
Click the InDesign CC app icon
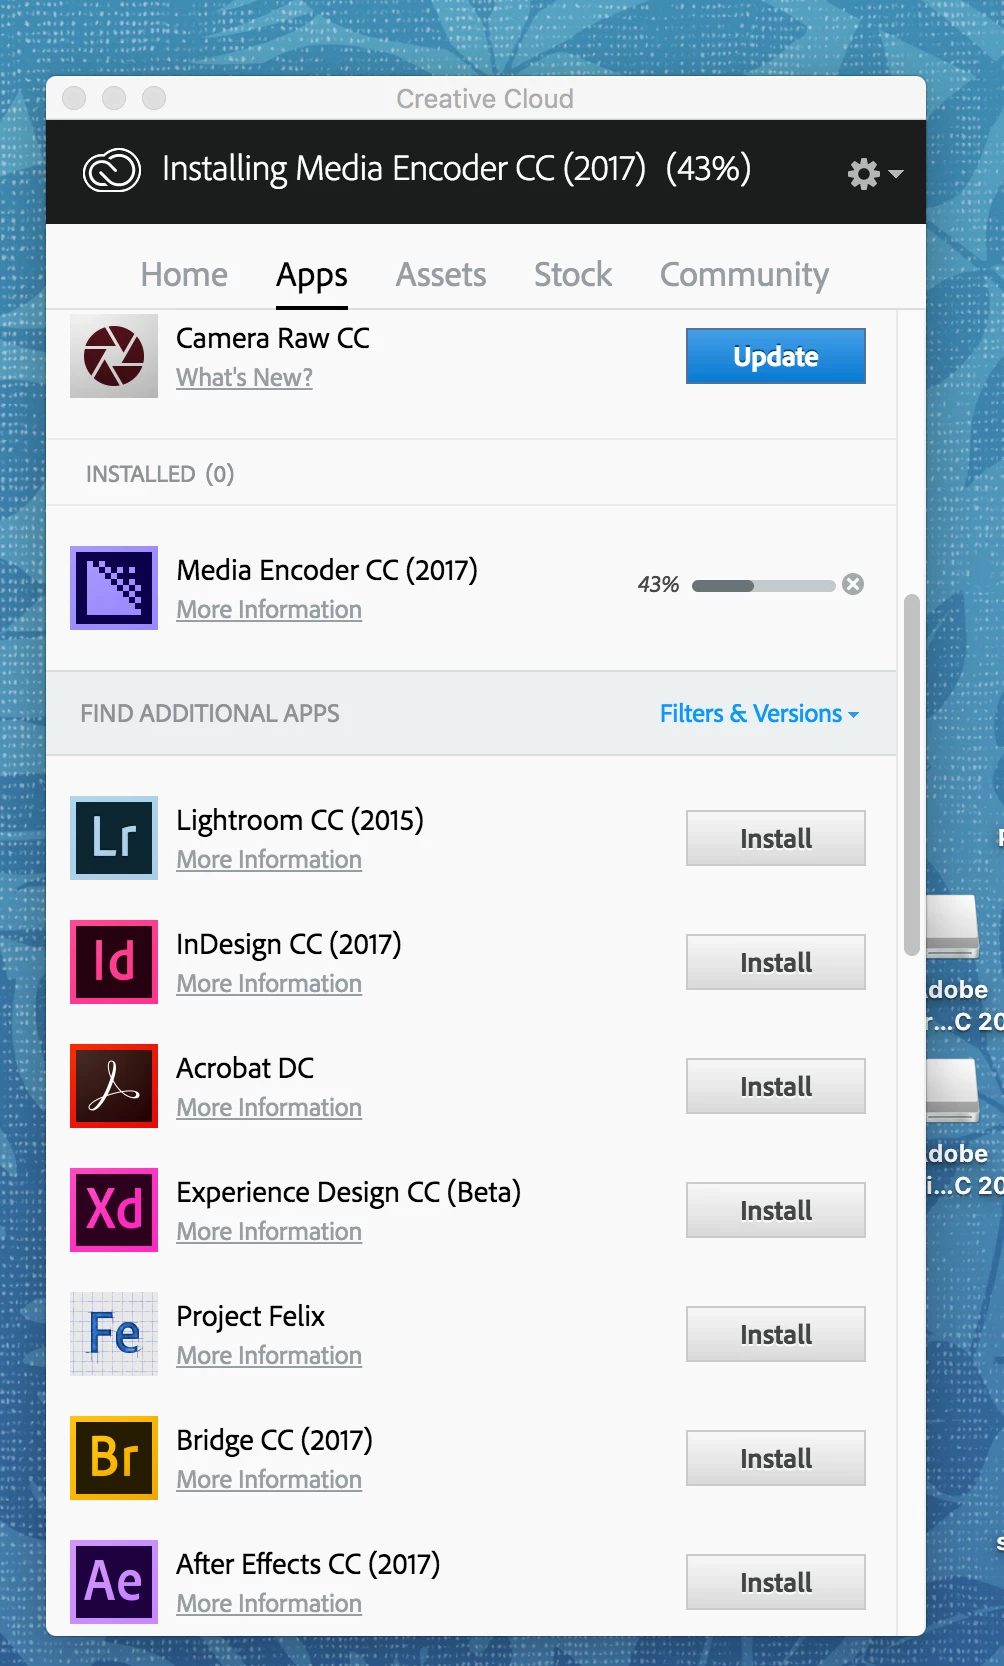coord(114,962)
